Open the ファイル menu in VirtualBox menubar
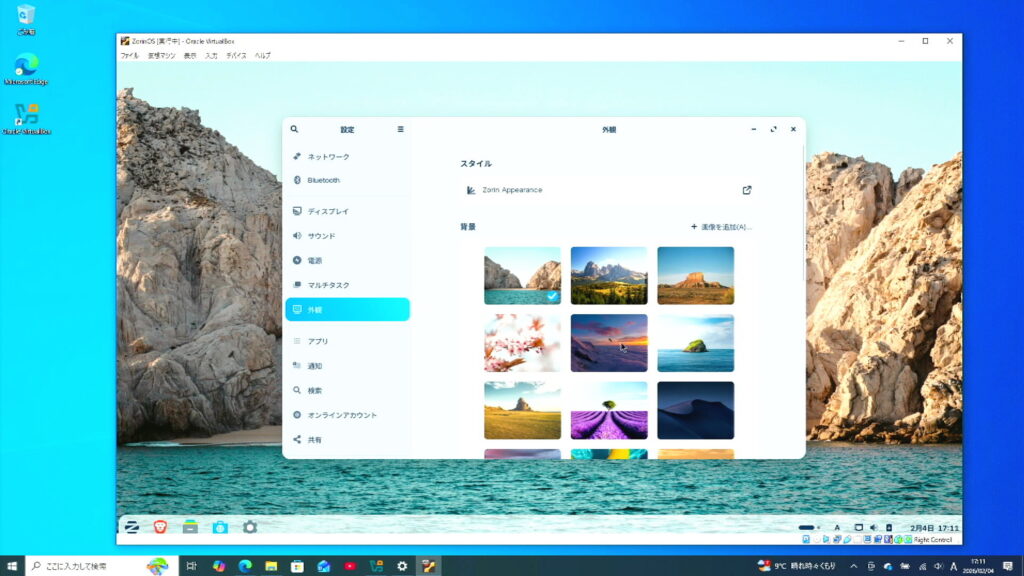The height and width of the screenshot is (576, 1024). 130,56
